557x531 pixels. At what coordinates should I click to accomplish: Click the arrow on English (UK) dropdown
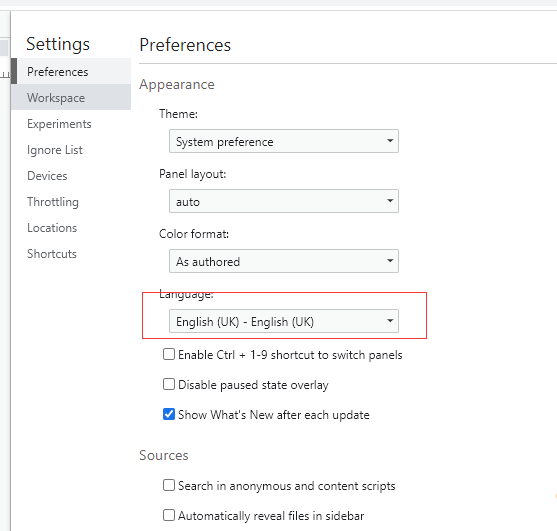pyautogui.click(x=390, y=321)
